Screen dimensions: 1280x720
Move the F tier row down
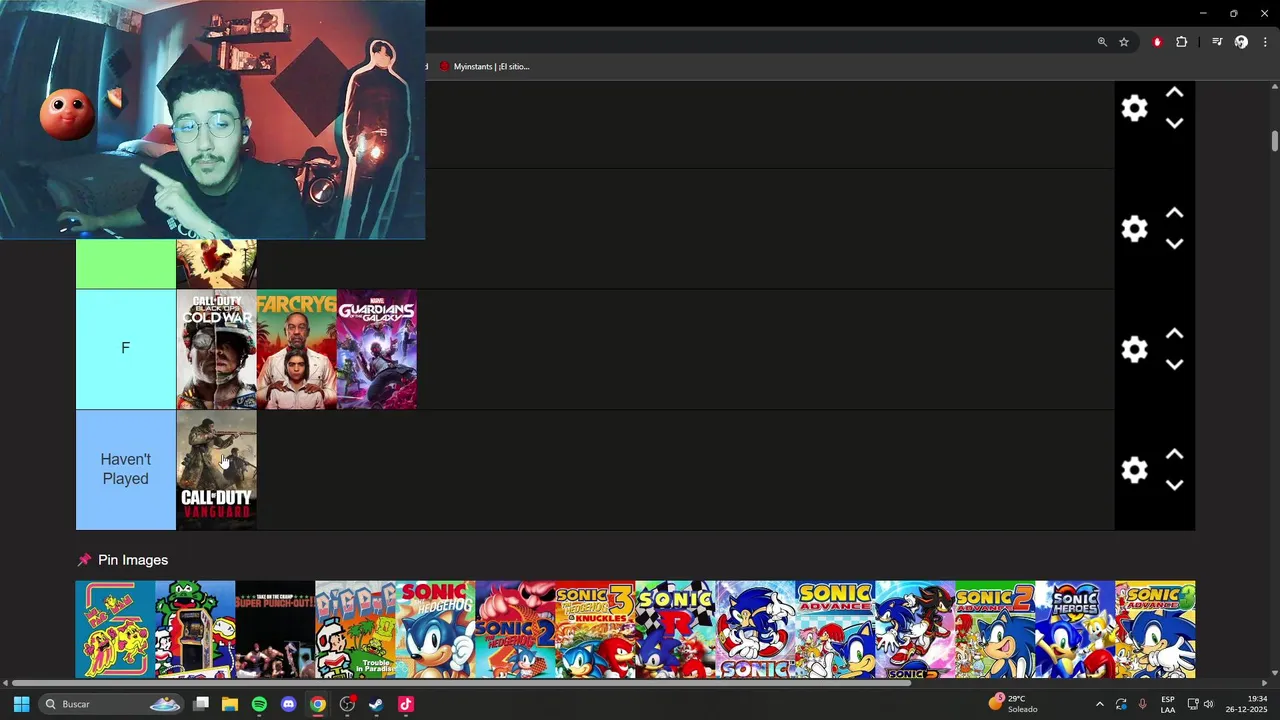[1175, 364]
